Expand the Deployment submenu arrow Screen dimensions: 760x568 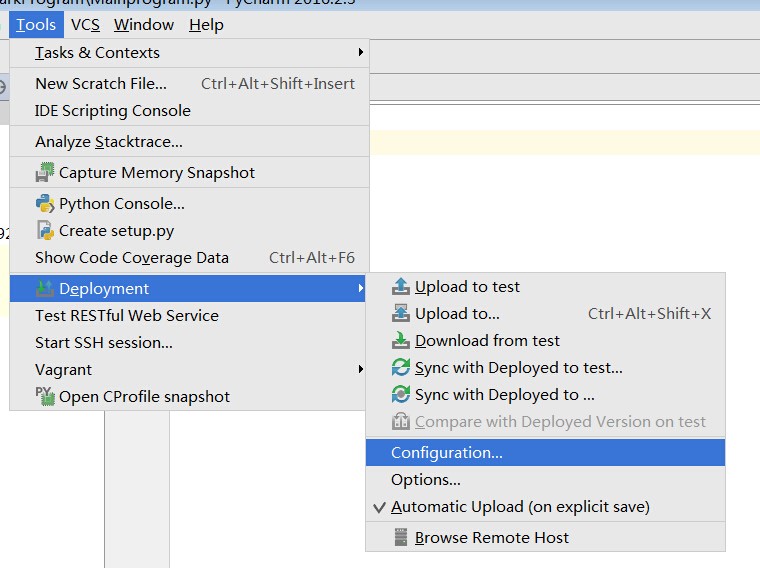[x=361, y=288]
